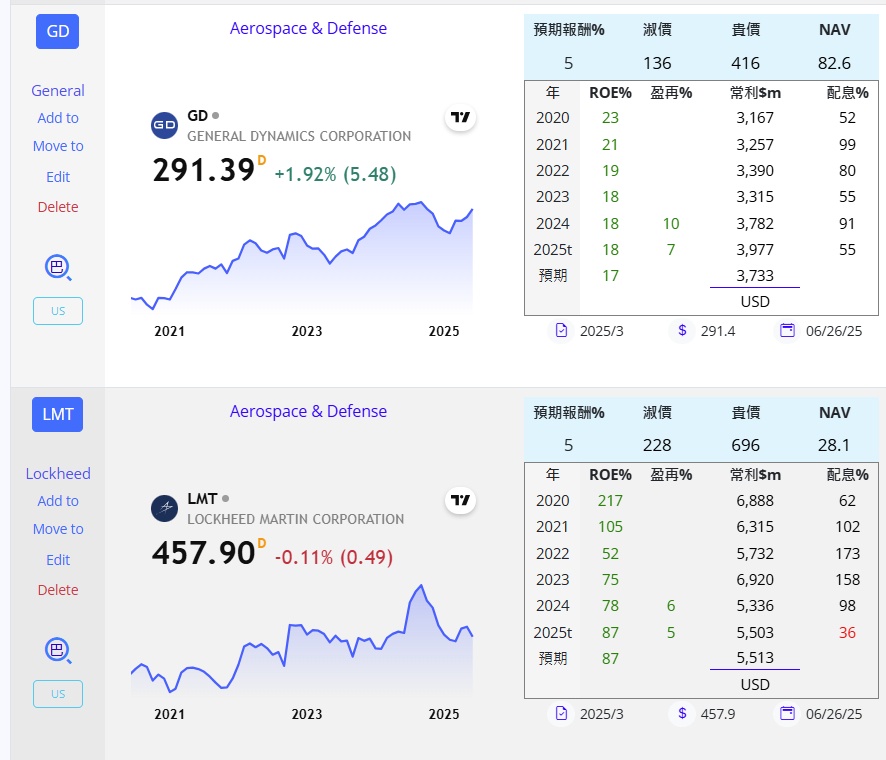
Task: Click the US market tag for LMT
Action: pos(58,694)
